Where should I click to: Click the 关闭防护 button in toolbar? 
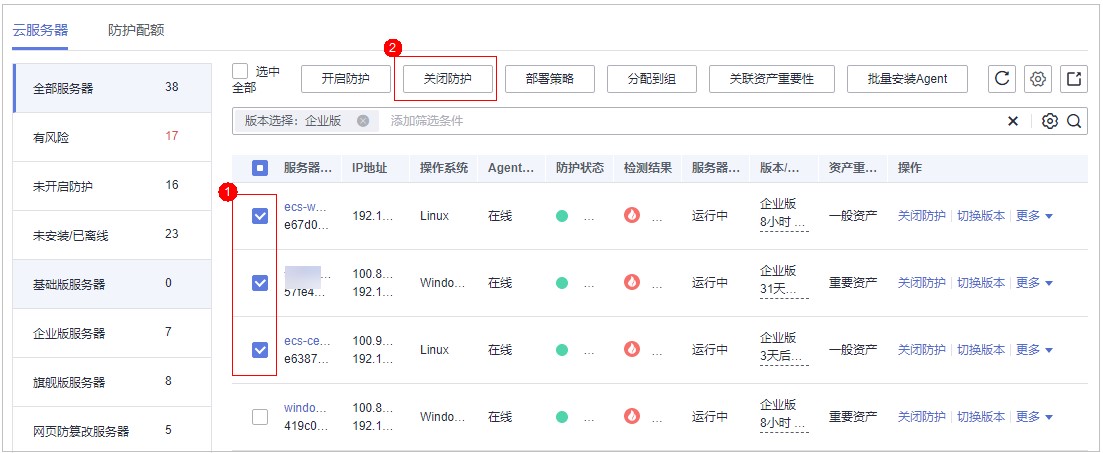[x=446, y=79]
